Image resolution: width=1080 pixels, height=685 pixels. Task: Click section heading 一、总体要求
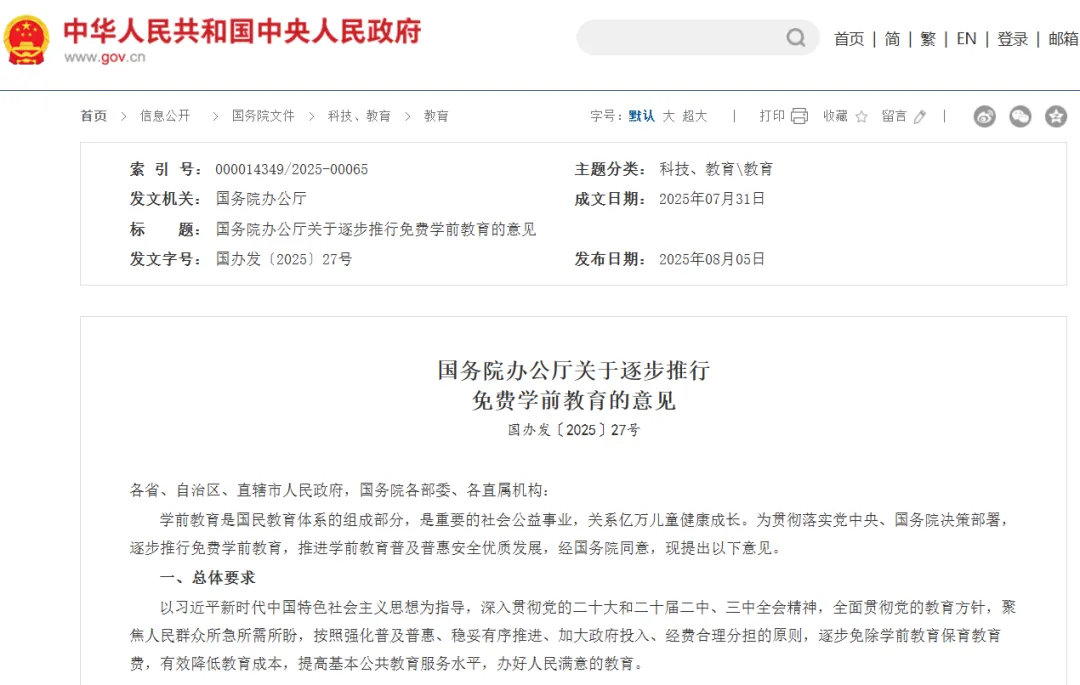(207, 578)
